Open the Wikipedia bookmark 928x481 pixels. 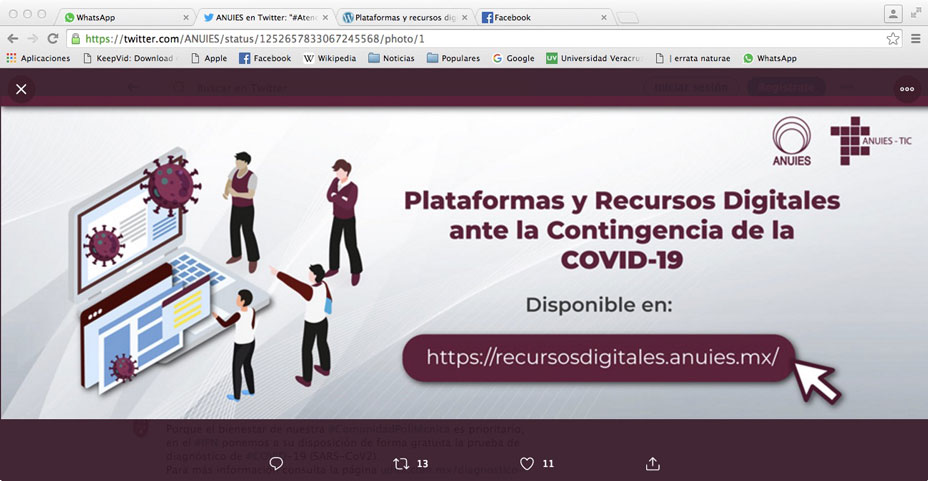(x=329, y=58)
